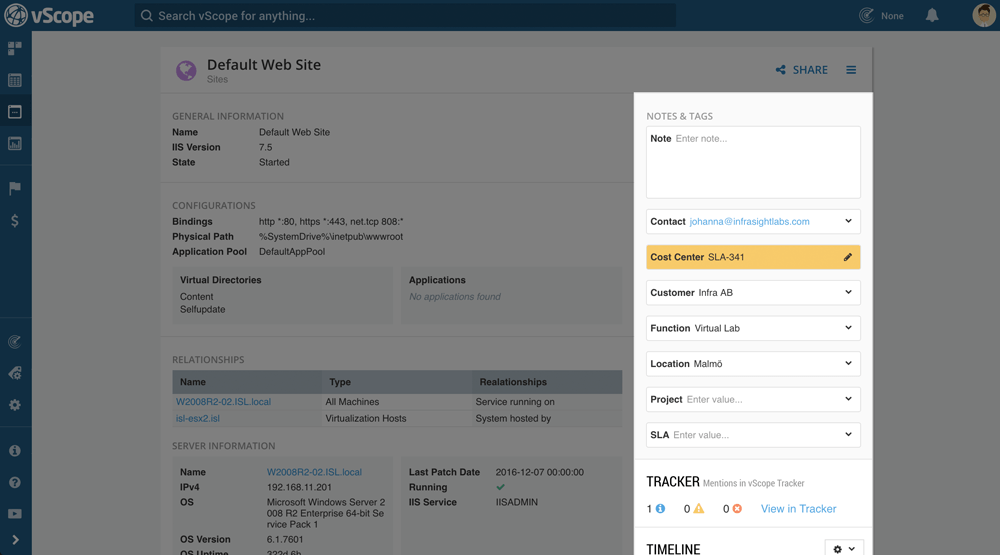Click the Physical Path value
Image resolution: width=1000 pixels, height=555 pixels.
pyautogui.click(x=331, y=237)
